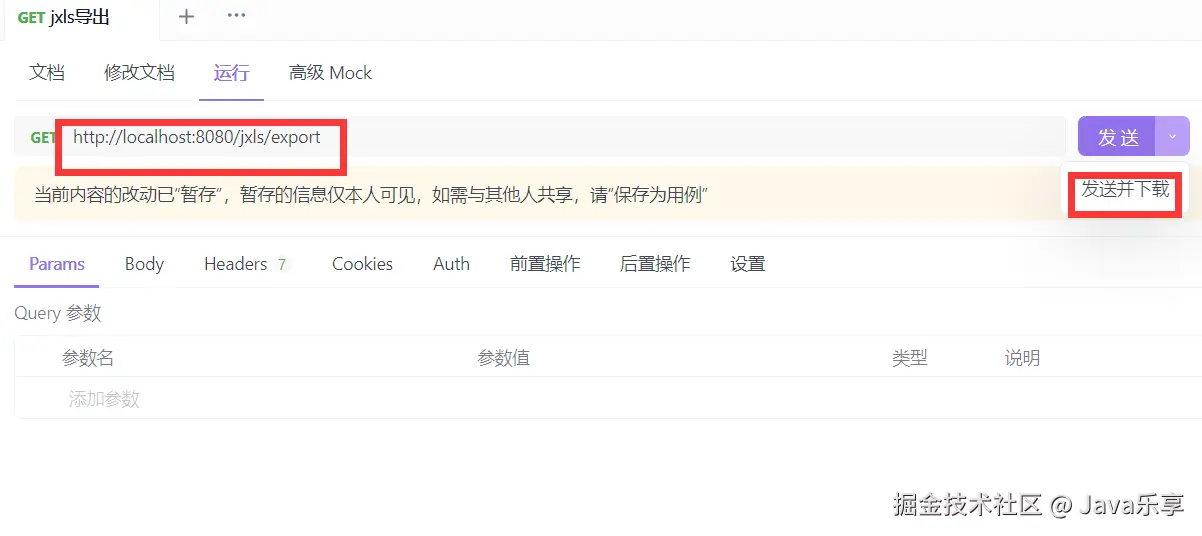Open the Cookies tab
Viewport: 1202px width, 536px height.
[362, 264]
